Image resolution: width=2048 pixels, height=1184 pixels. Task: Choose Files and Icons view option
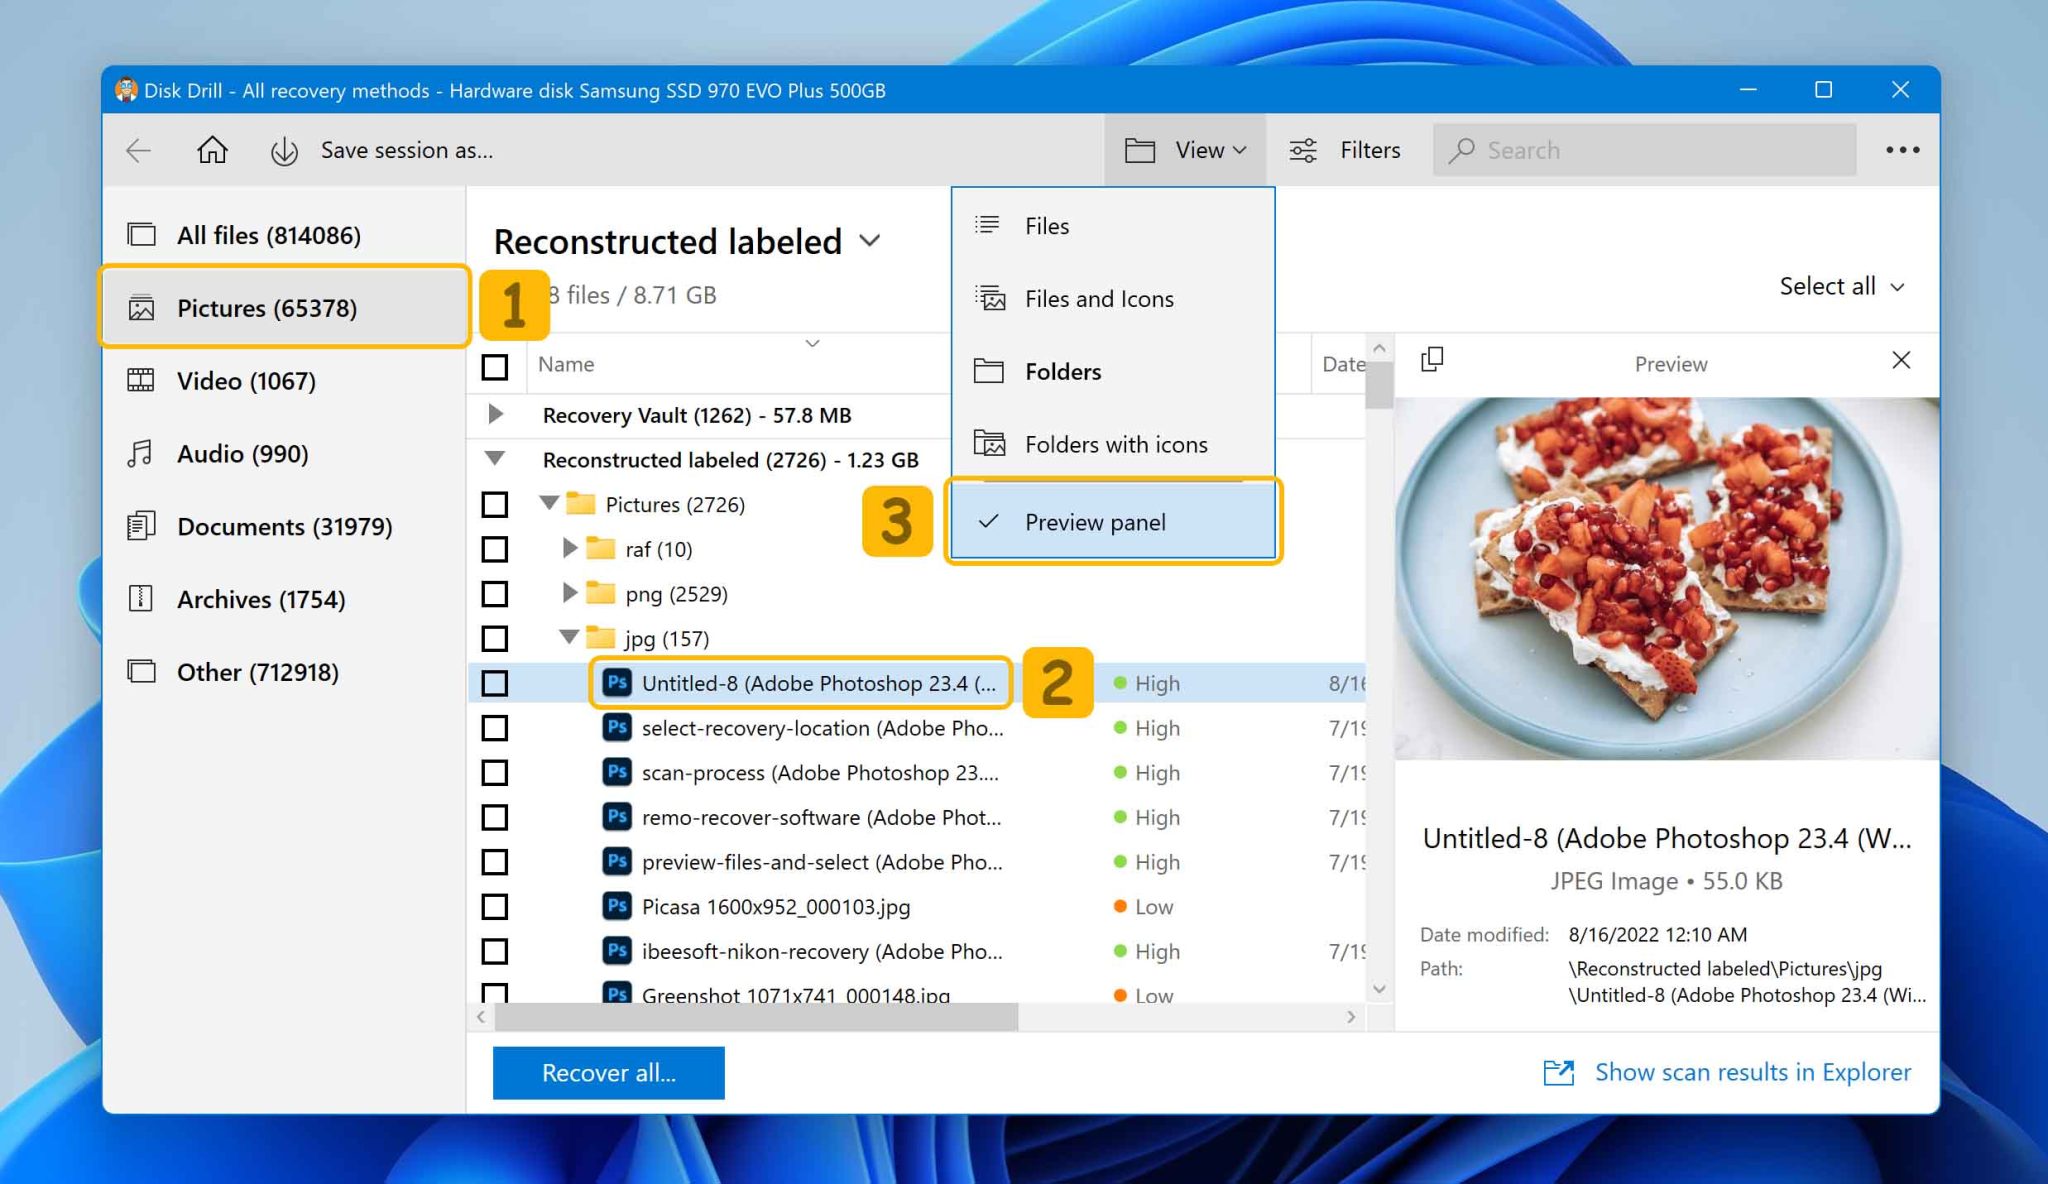(1098, 299)
